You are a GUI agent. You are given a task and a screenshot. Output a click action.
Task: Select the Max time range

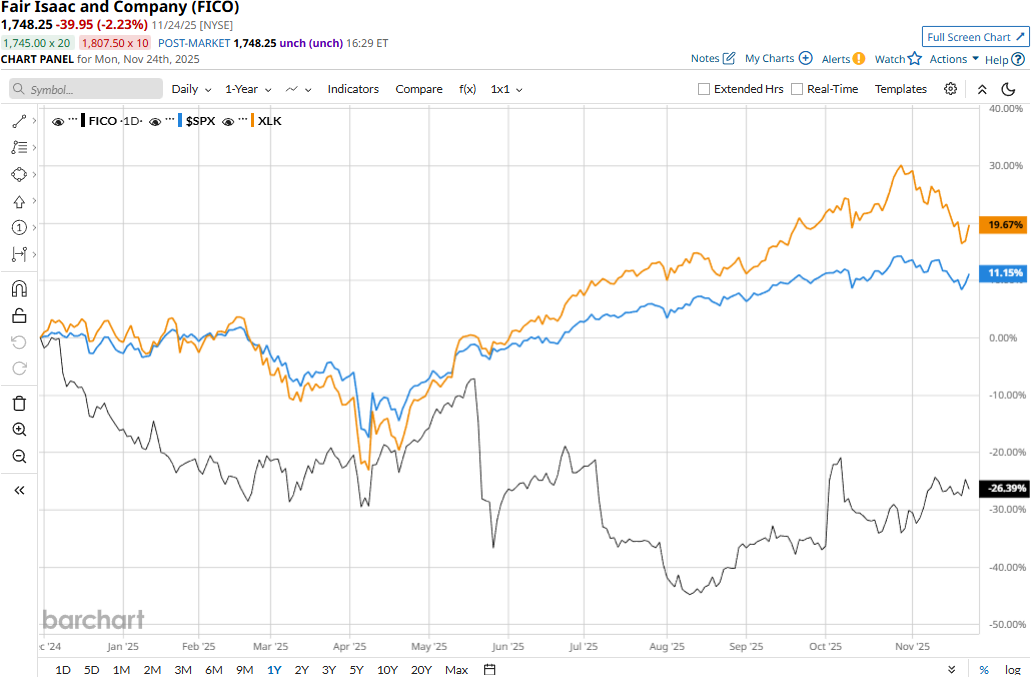point(456,670)
